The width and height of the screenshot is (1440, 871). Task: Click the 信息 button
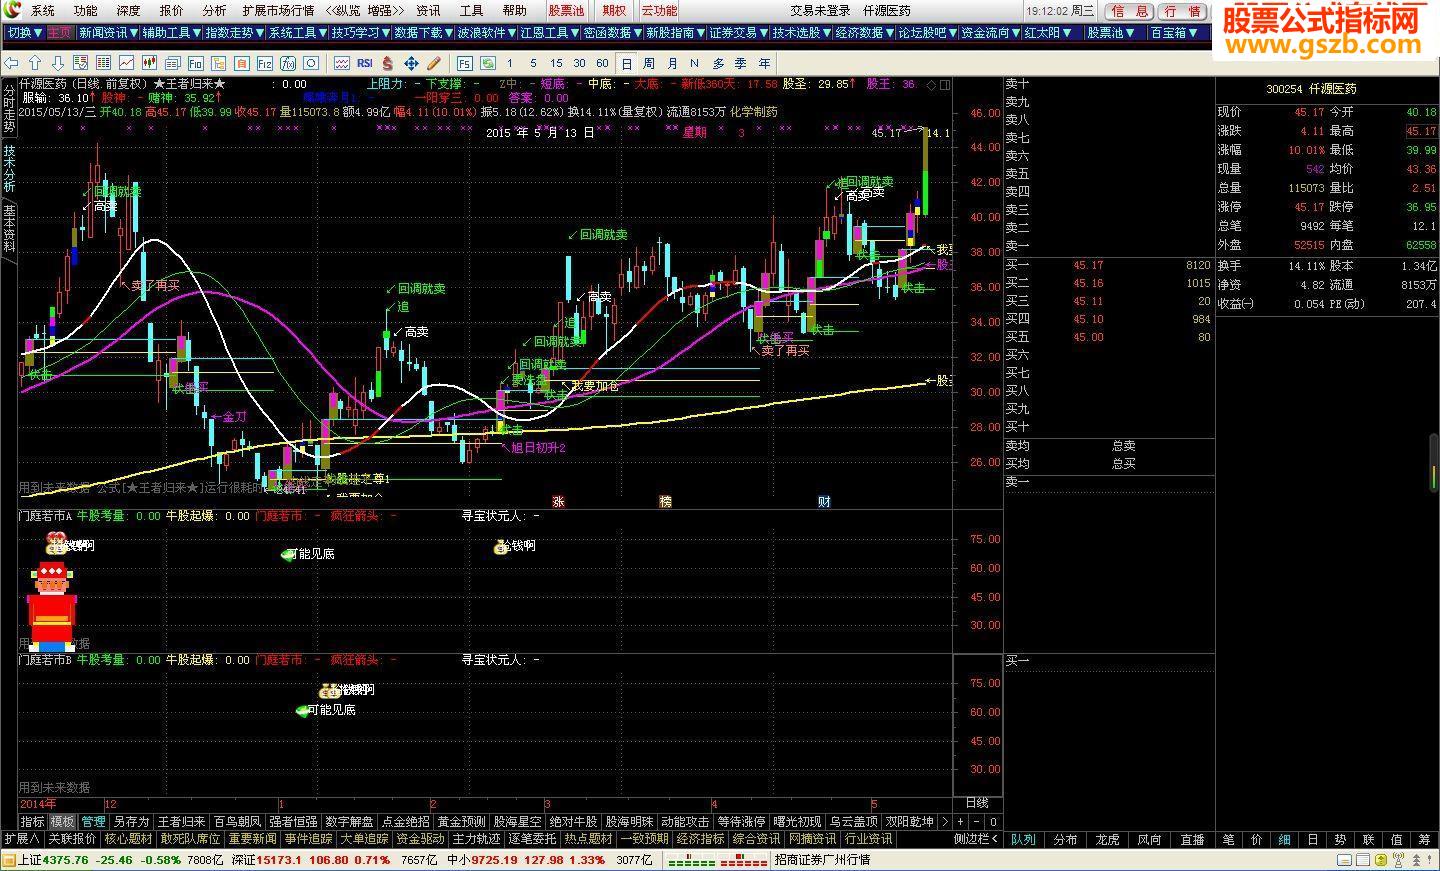(1130, 11)
